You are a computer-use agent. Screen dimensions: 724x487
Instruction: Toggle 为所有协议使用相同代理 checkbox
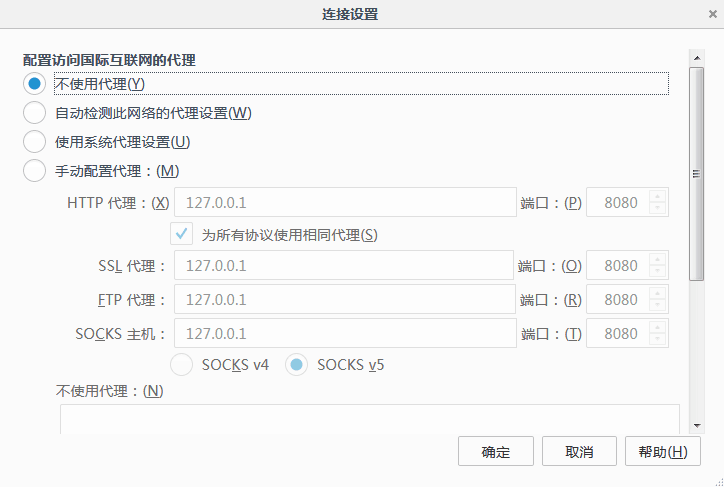pos(182,235)
